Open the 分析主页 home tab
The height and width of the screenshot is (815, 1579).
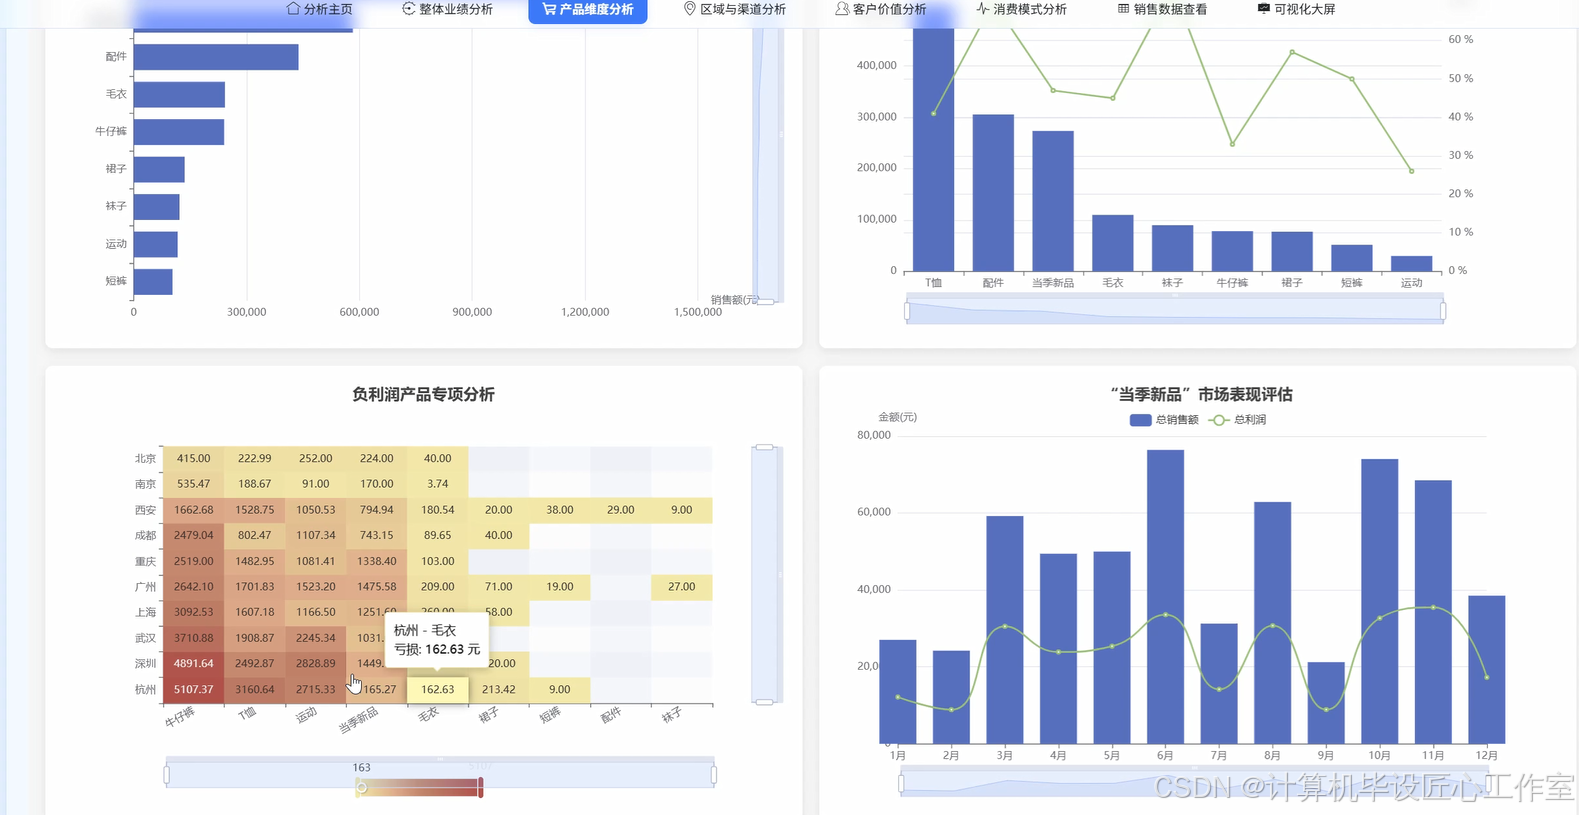319,9
